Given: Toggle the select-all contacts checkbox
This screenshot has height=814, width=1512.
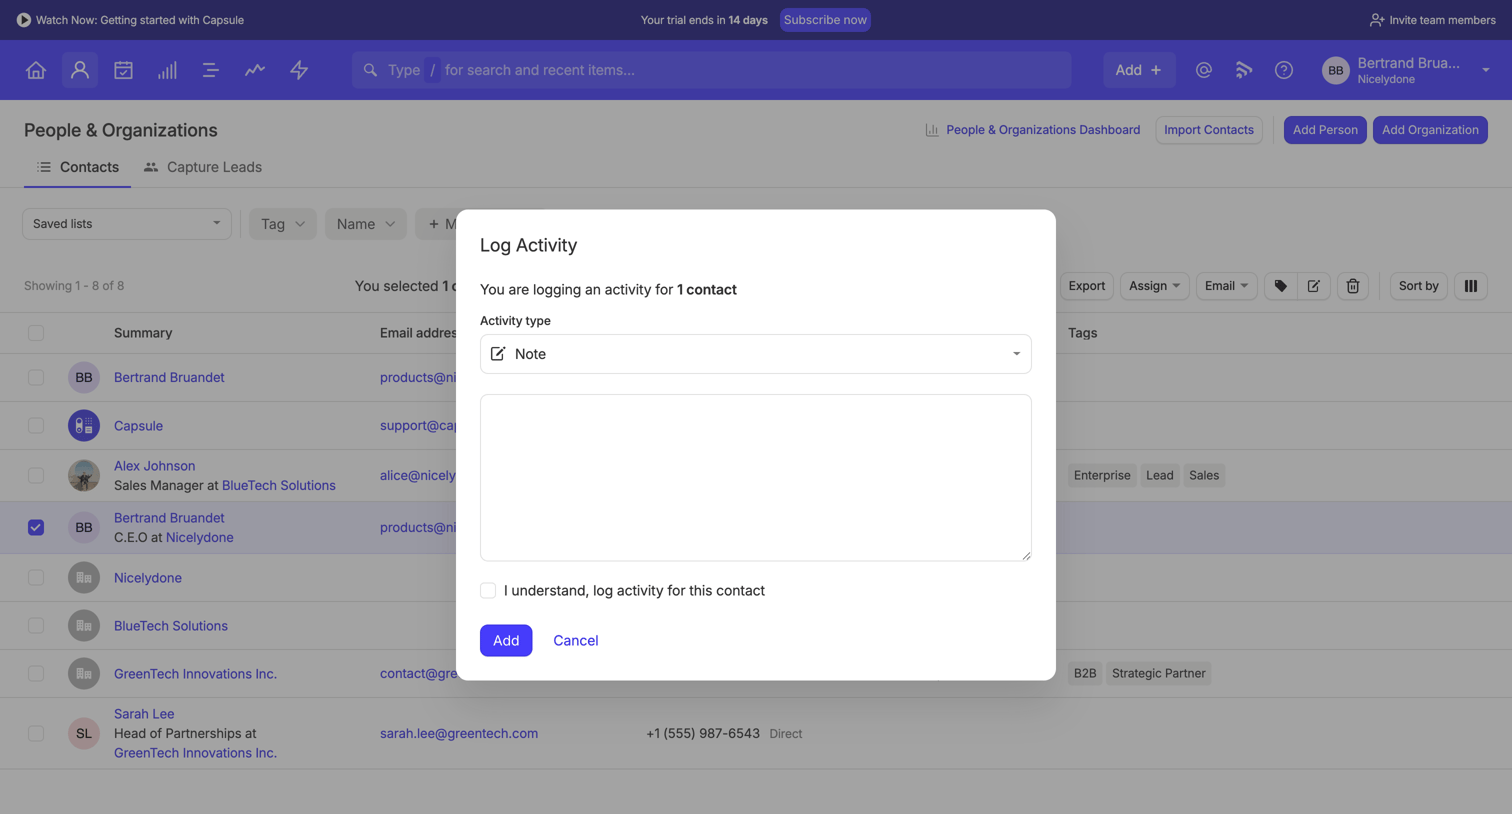Looking at the screenshot, I should point(36,333).
